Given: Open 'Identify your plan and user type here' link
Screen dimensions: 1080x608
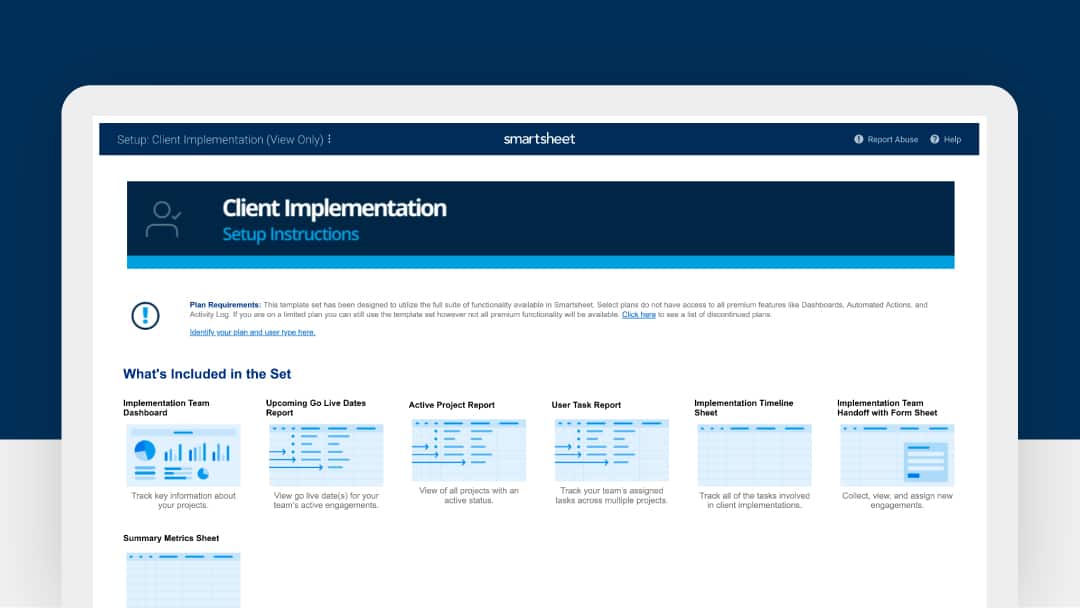Looking at the screenshot, I should pos(252,332).
